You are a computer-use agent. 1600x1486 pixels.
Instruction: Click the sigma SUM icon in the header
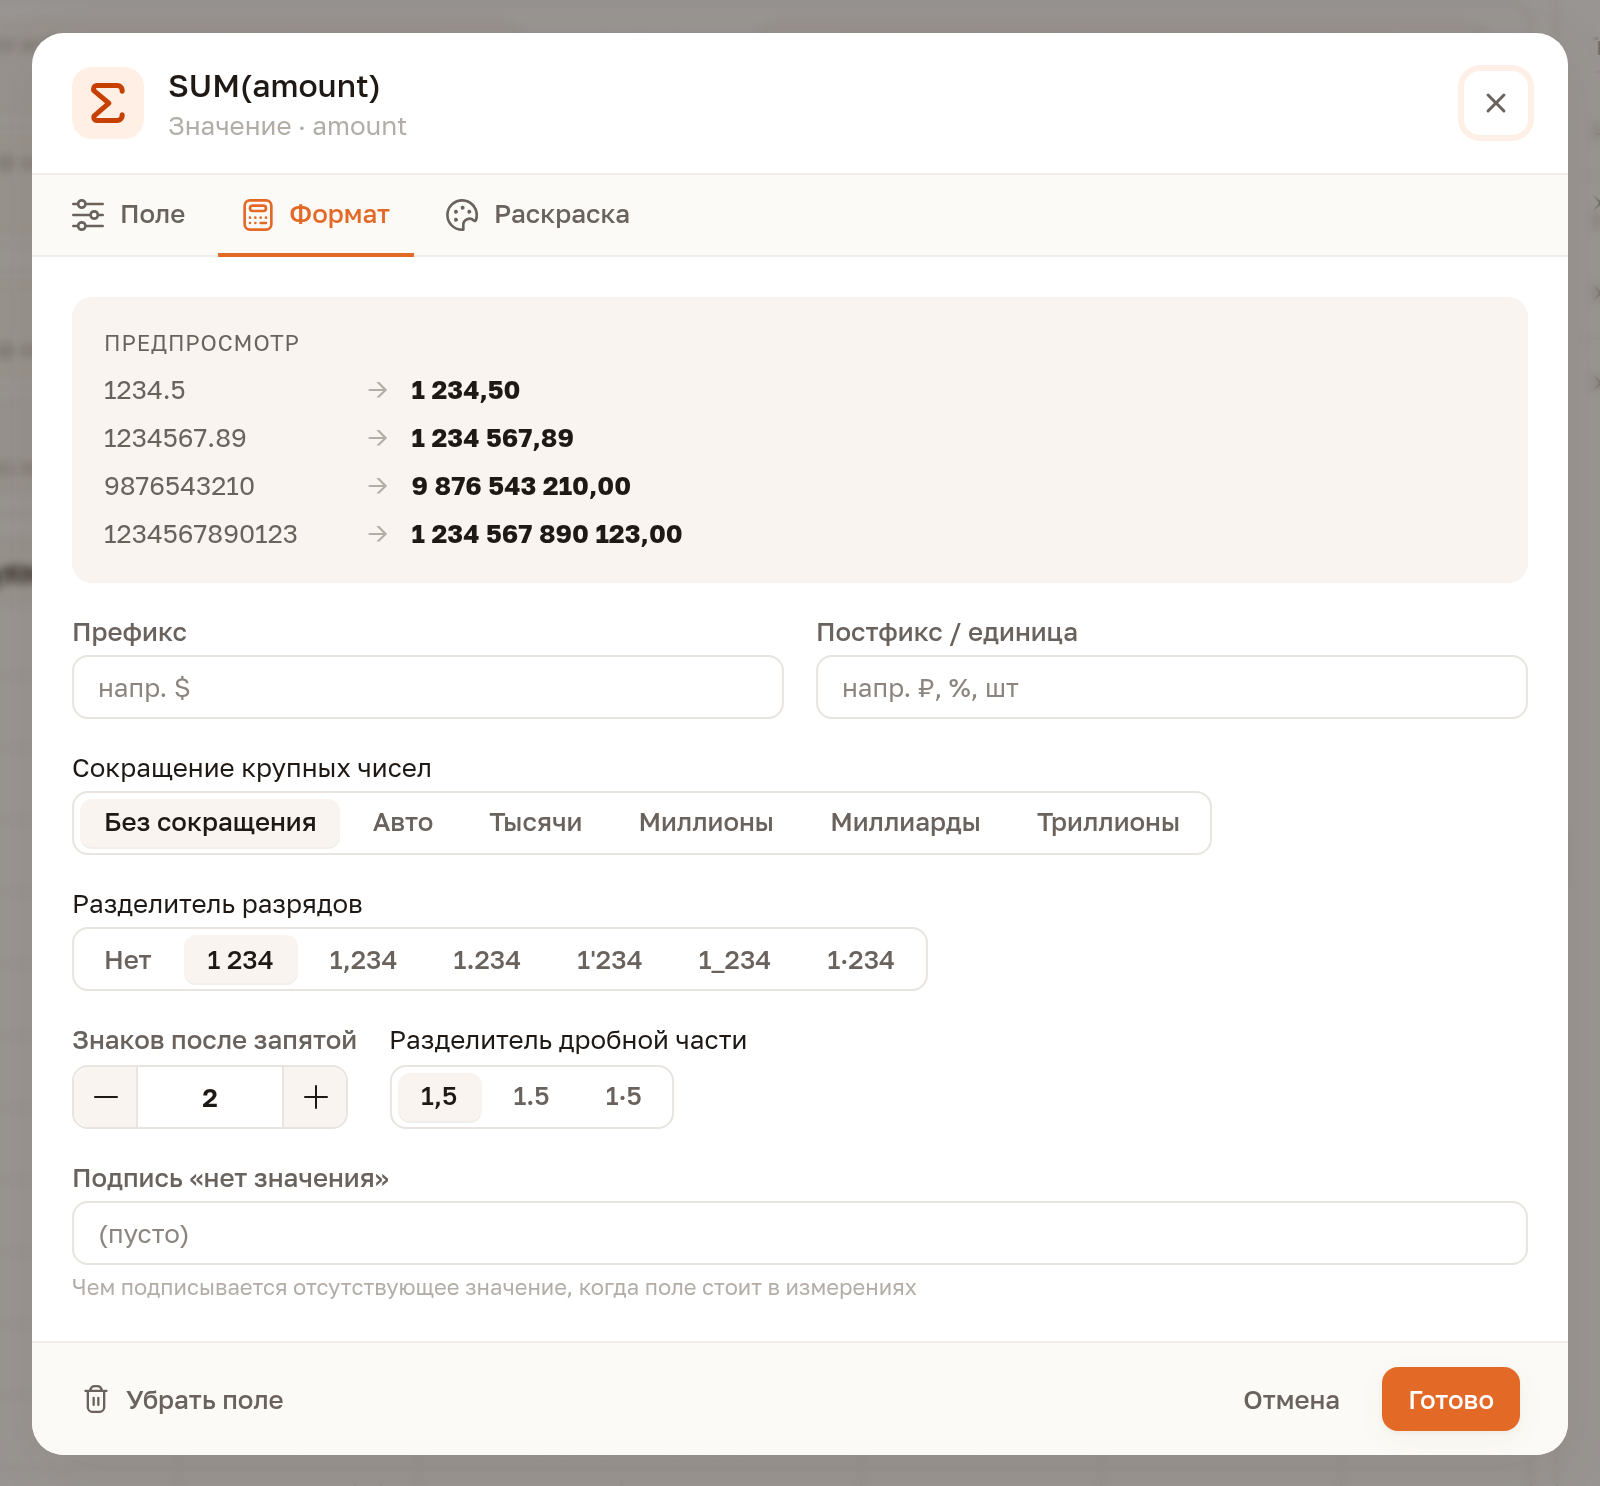(108, 103)
